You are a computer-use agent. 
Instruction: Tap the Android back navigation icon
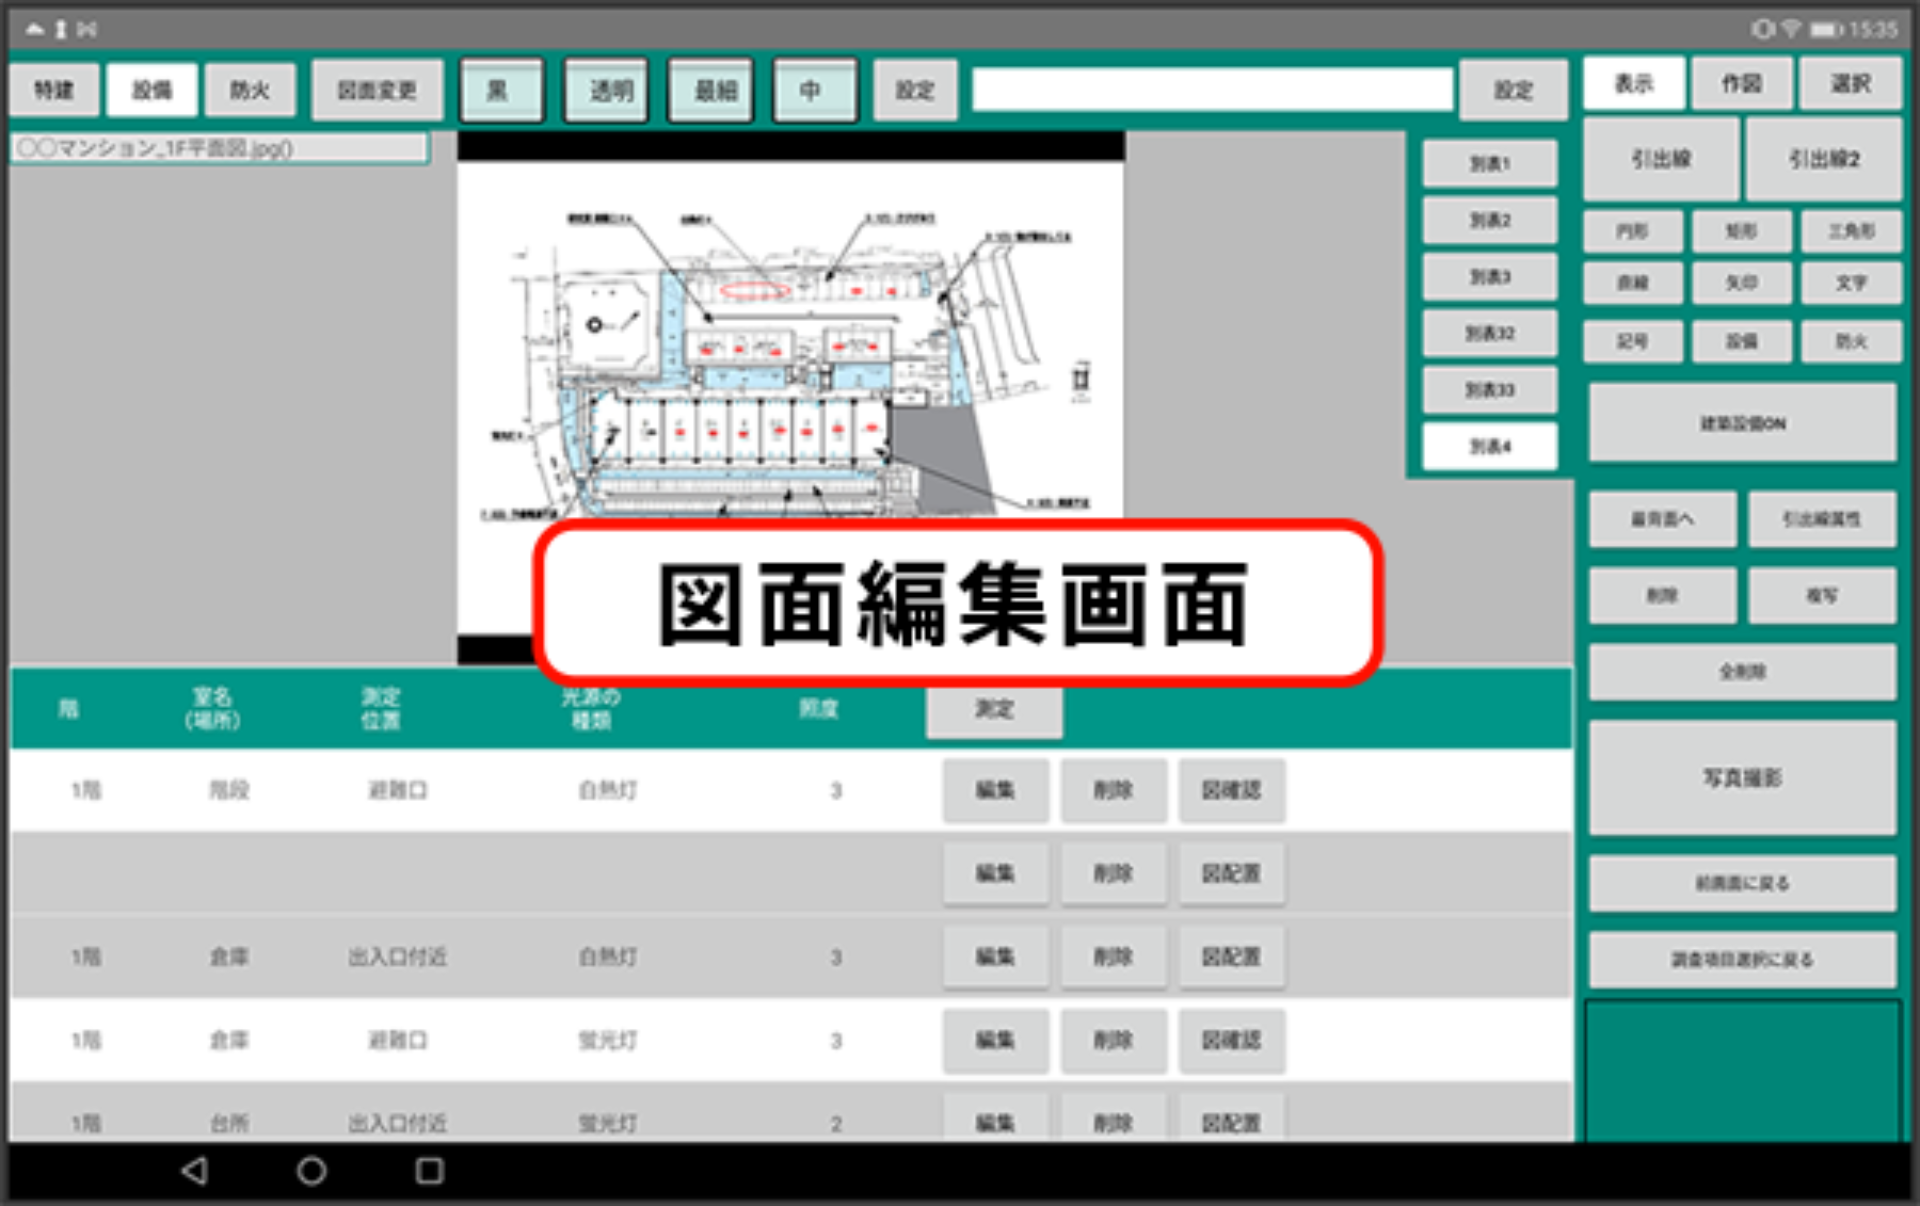click(x=195, y=1170)
